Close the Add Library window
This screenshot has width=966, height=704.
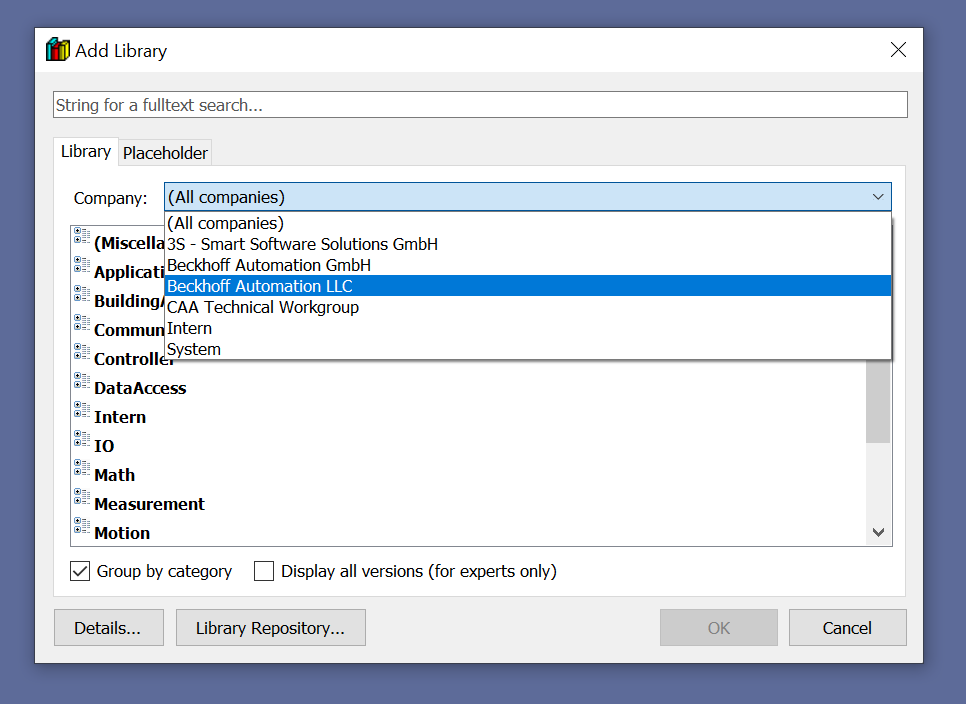coord(898,50)
